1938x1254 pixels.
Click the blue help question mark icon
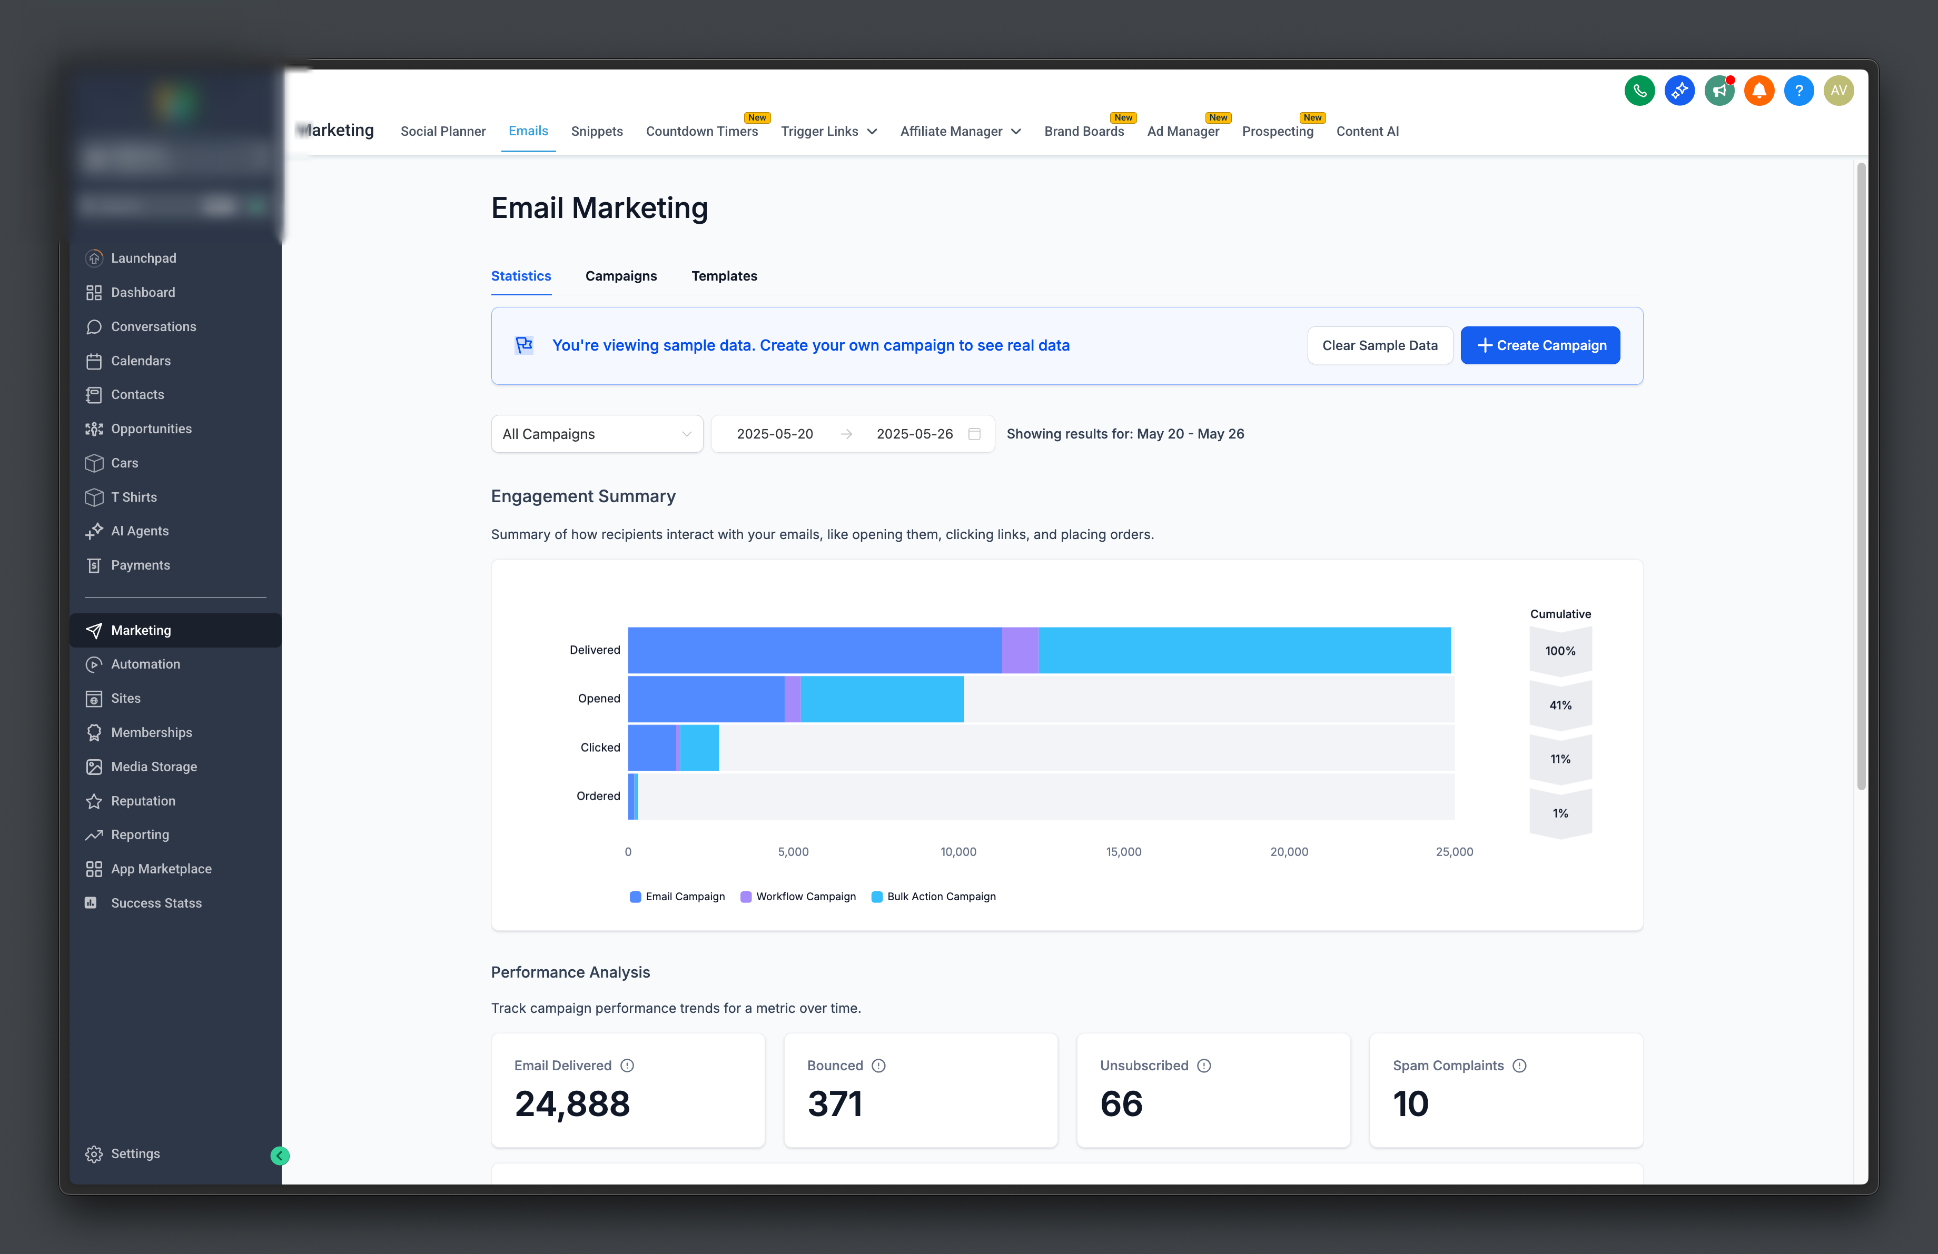coord(1799,91)
